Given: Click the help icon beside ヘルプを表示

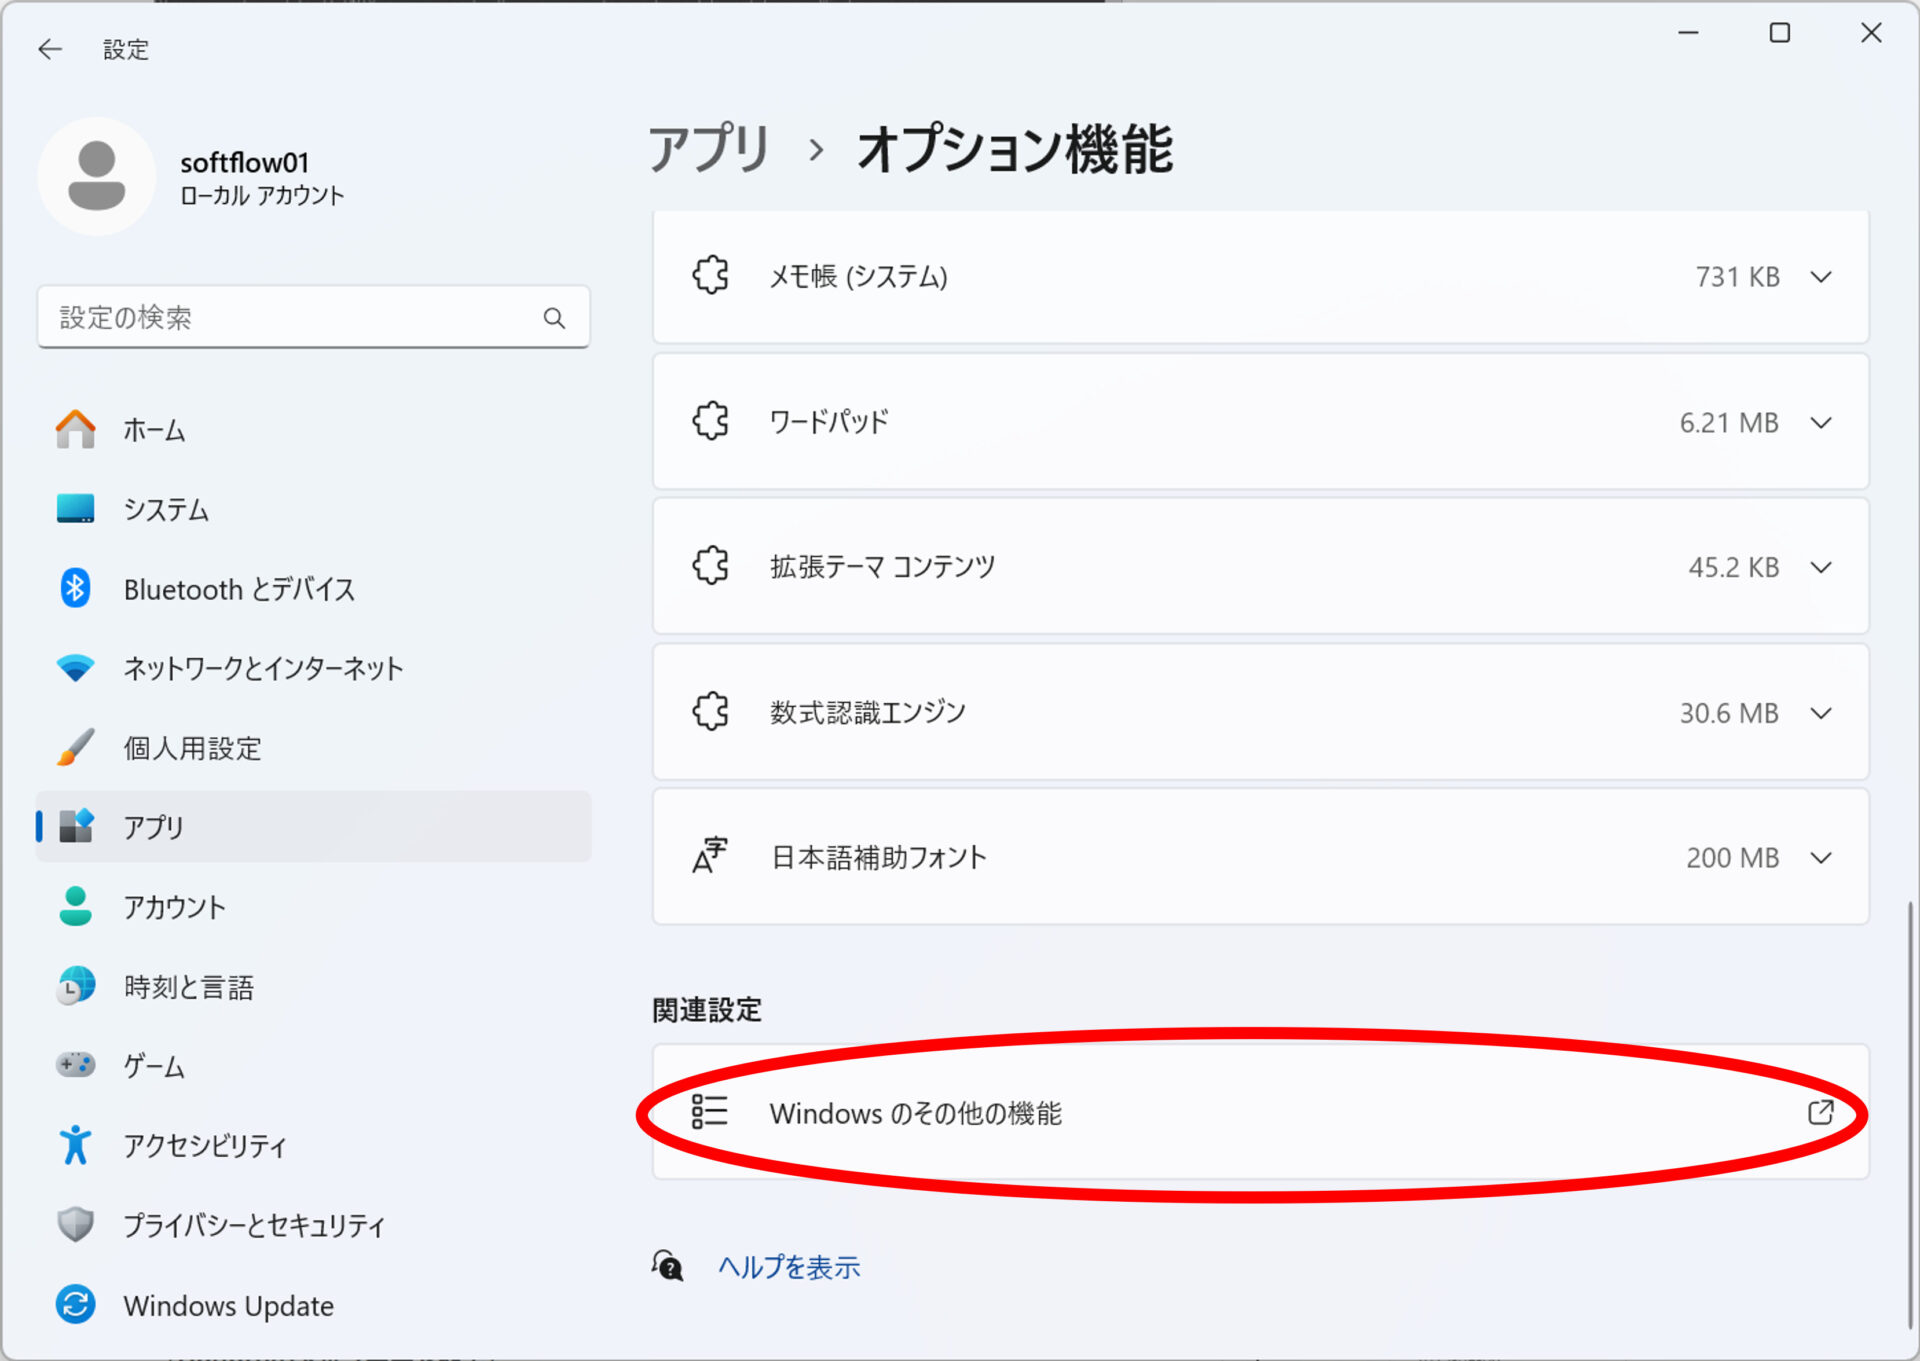Looking at the screenshot, I should pyautogui.click(x=668, y=1266).
